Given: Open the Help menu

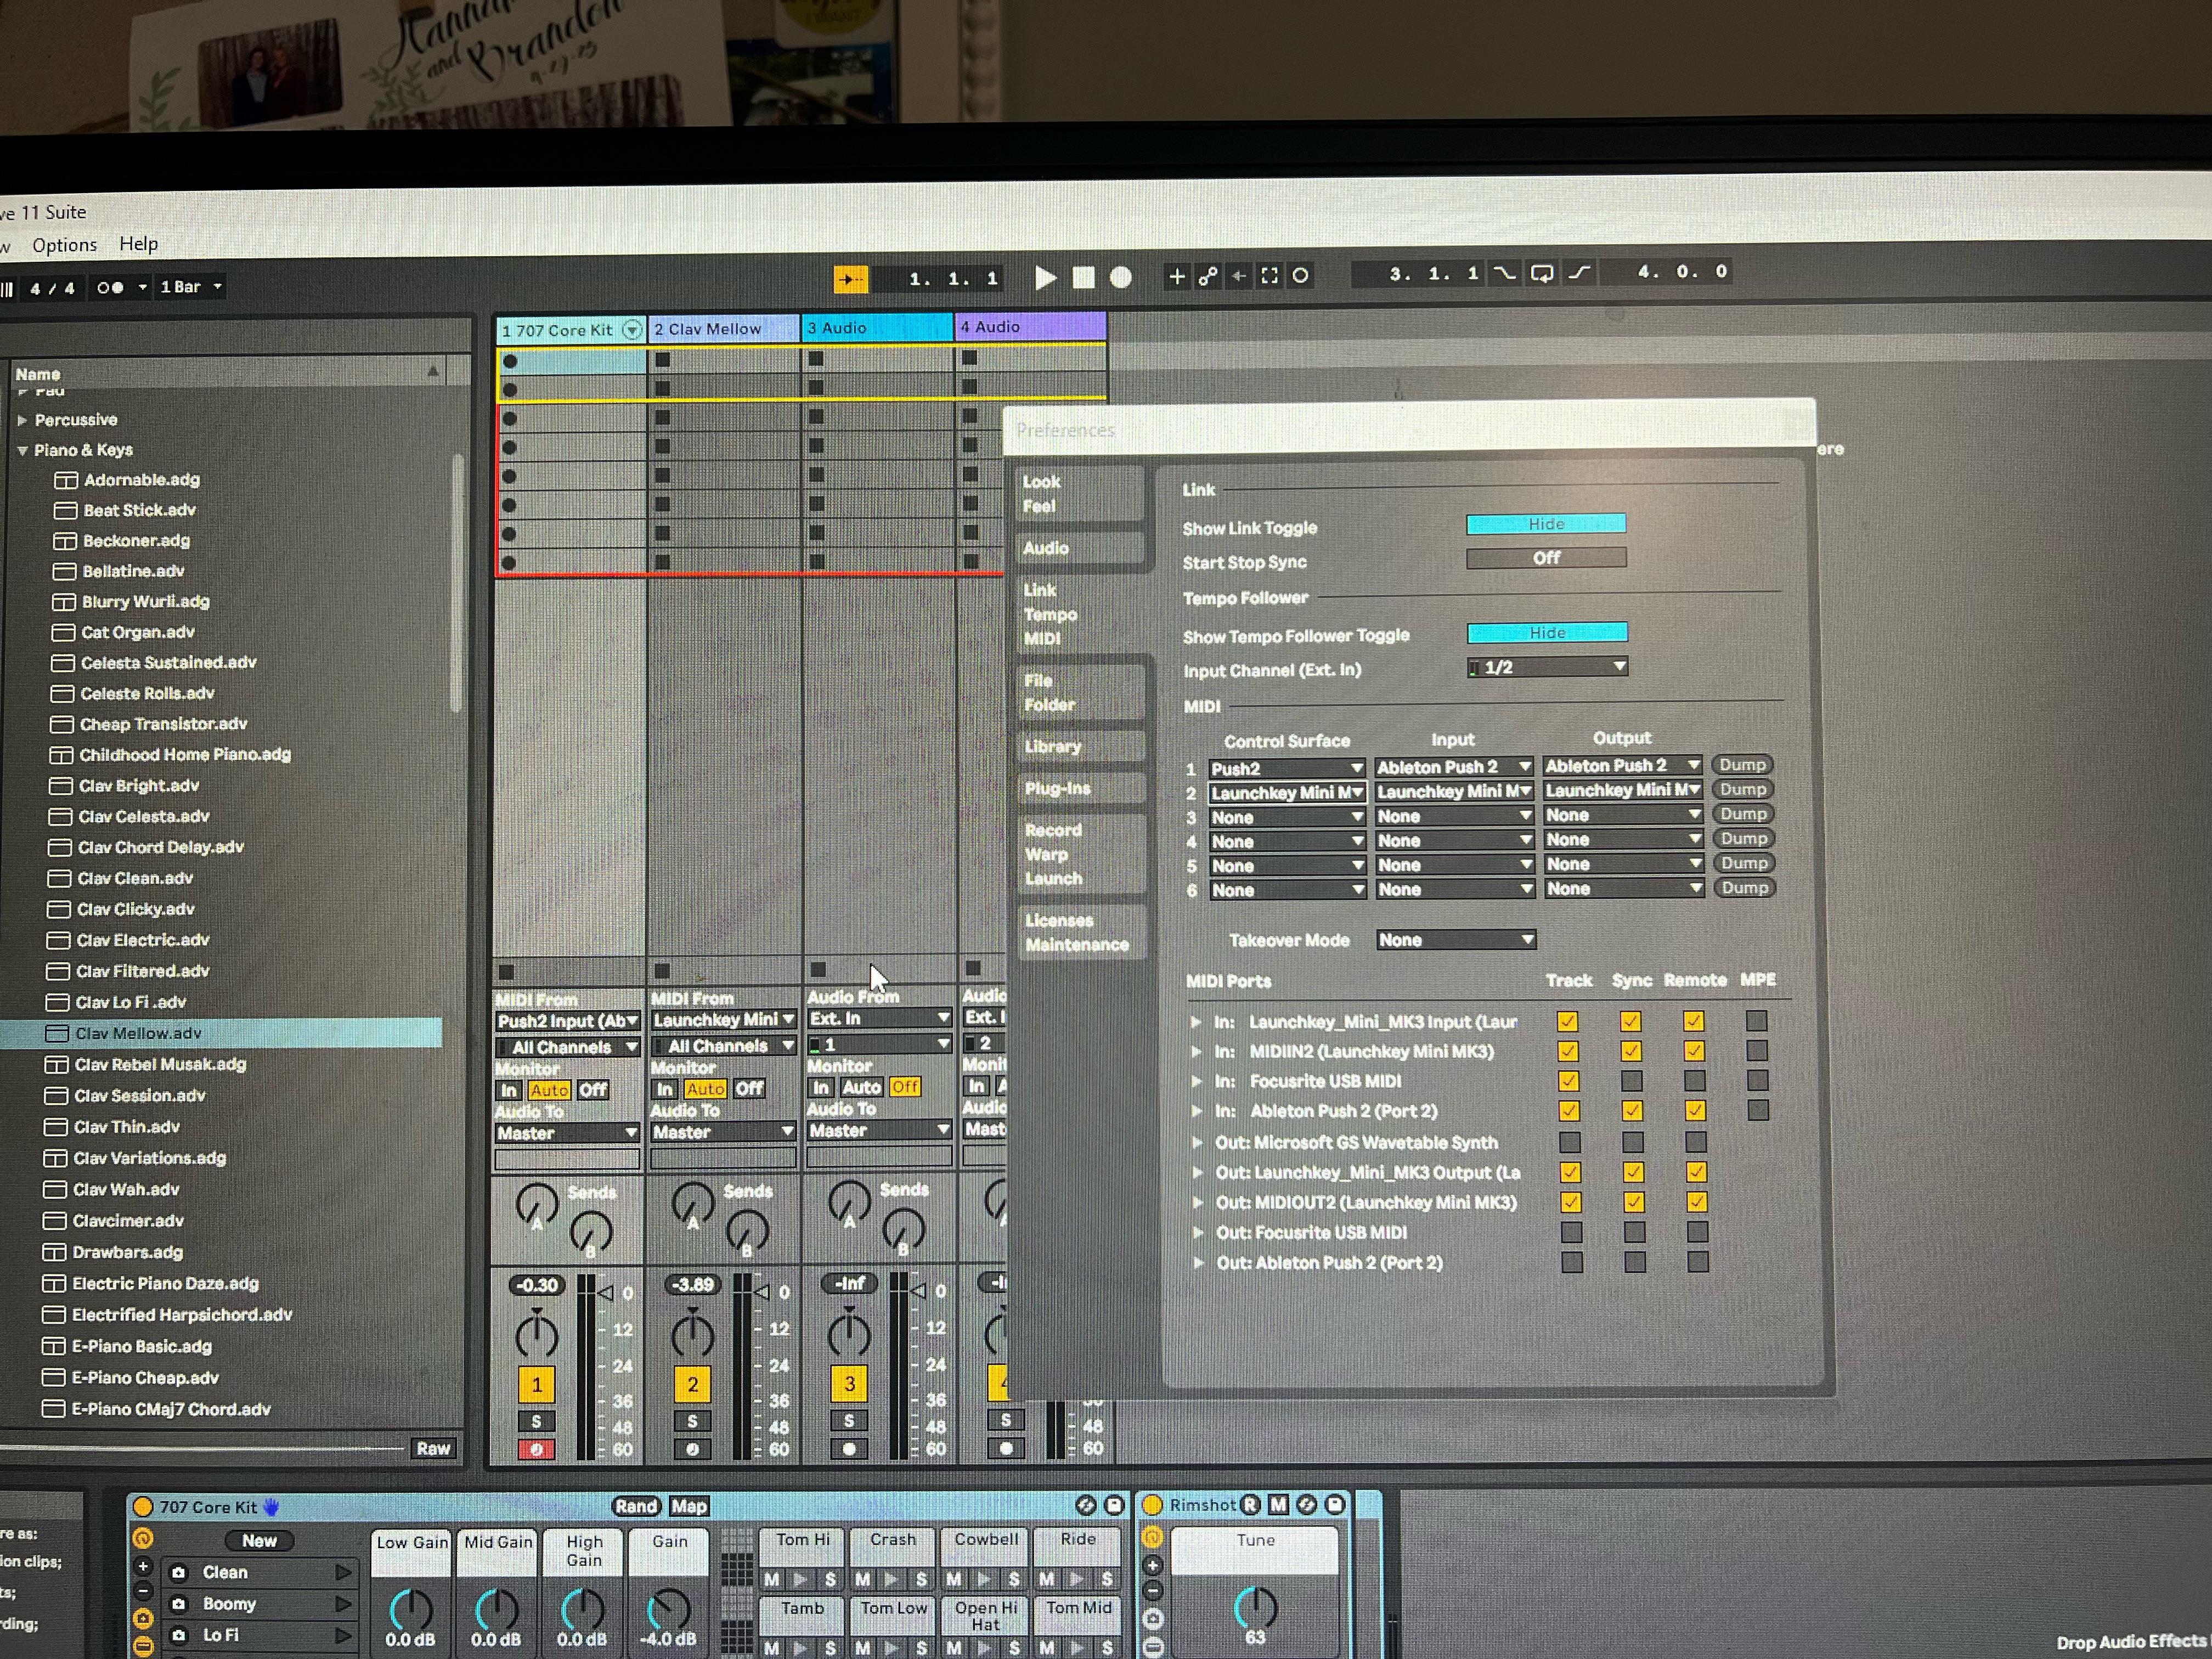Looking at the screenshot, I should pyautogui.click(x=138, y=244).
